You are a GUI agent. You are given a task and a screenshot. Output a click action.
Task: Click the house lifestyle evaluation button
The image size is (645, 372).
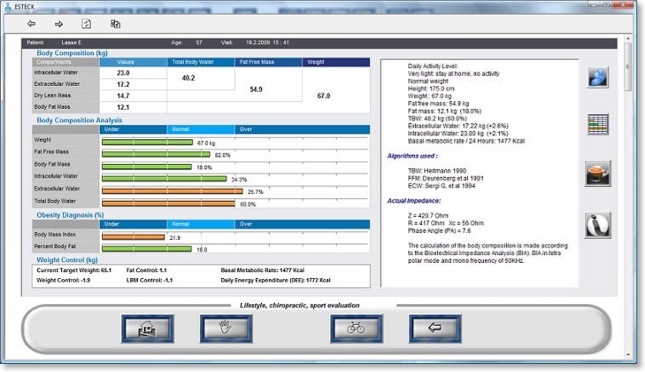147,328
